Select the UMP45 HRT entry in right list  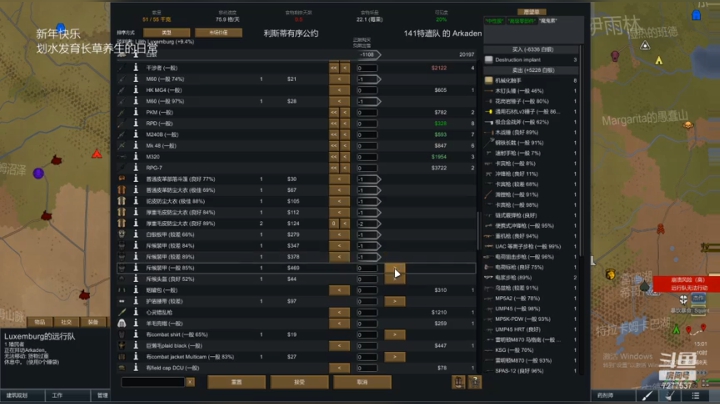[x=532, y=329]
